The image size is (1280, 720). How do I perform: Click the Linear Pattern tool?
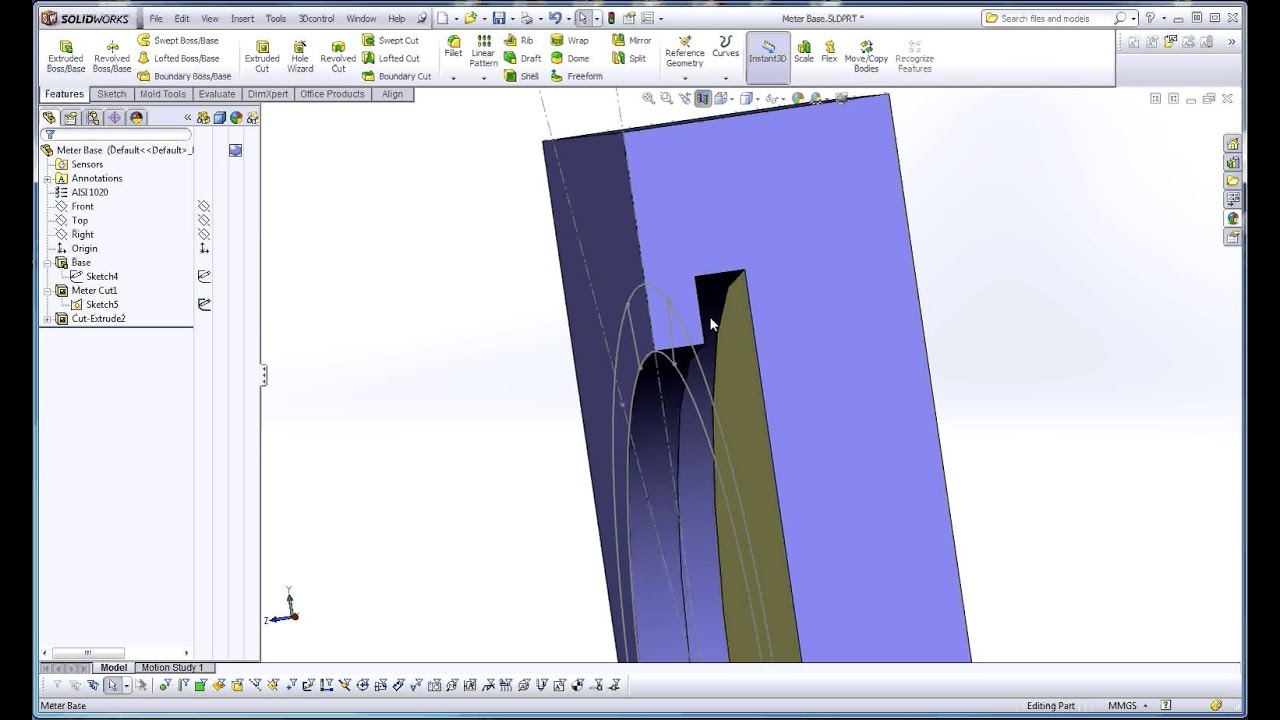point(484,51)
